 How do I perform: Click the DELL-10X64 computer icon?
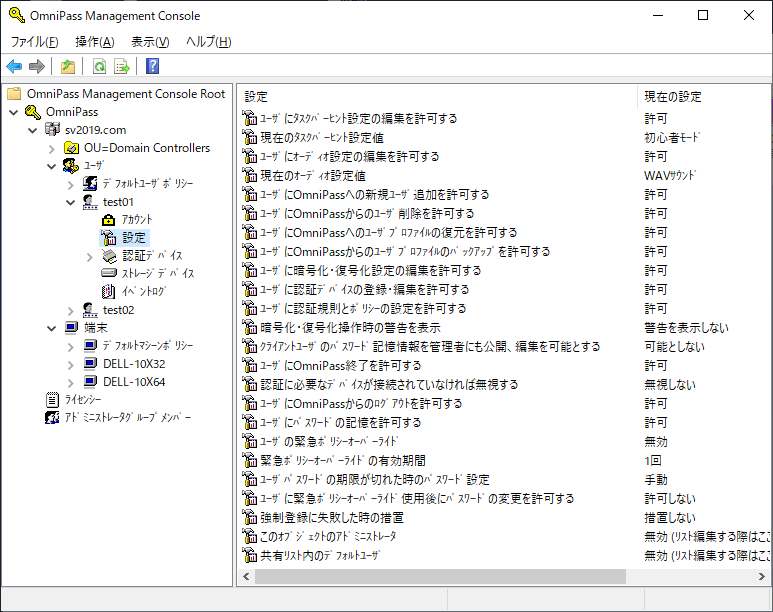click(x=90, y=382)
